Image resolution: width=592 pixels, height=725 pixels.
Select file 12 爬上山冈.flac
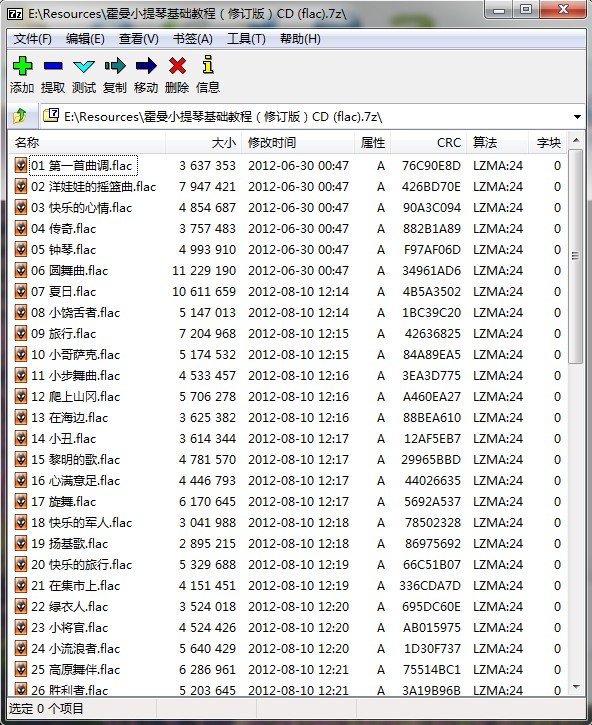75,397
